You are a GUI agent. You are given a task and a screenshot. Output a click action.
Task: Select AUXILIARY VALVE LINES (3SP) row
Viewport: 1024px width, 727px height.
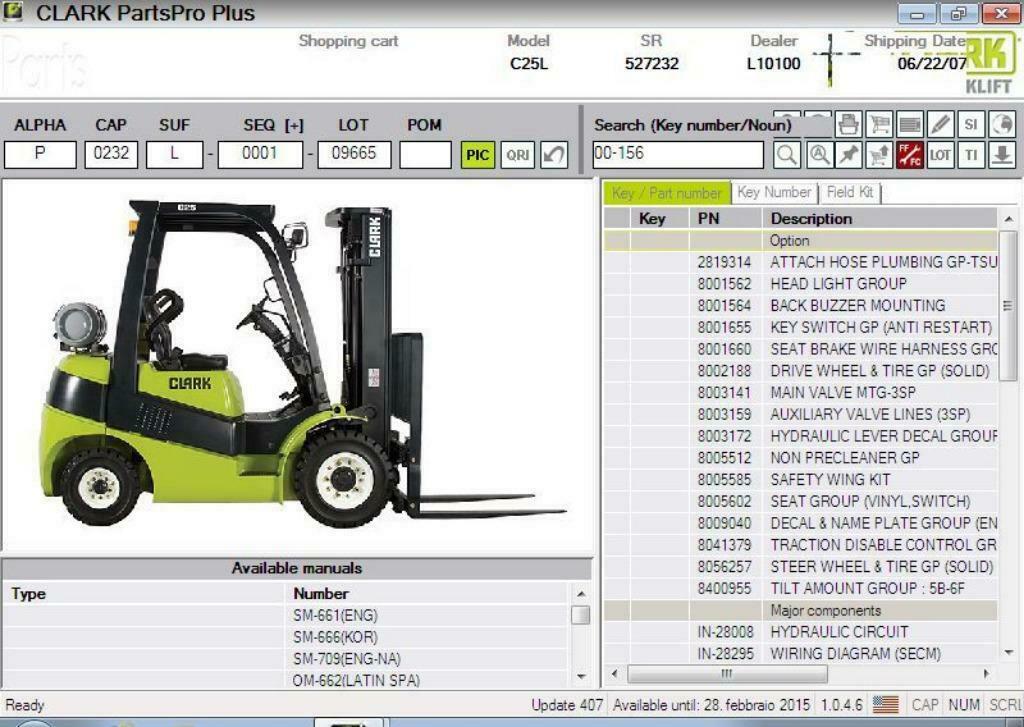(x=801, y=415)
